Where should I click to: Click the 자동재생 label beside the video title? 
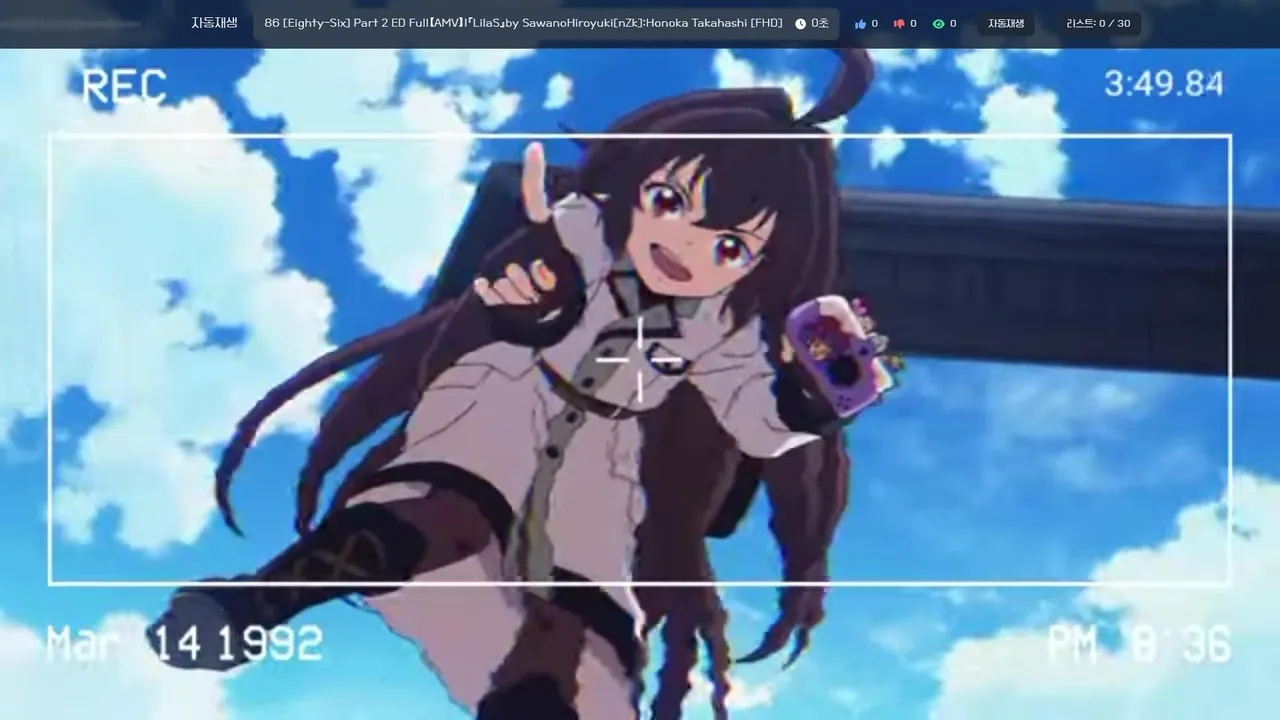coord(214,23)
